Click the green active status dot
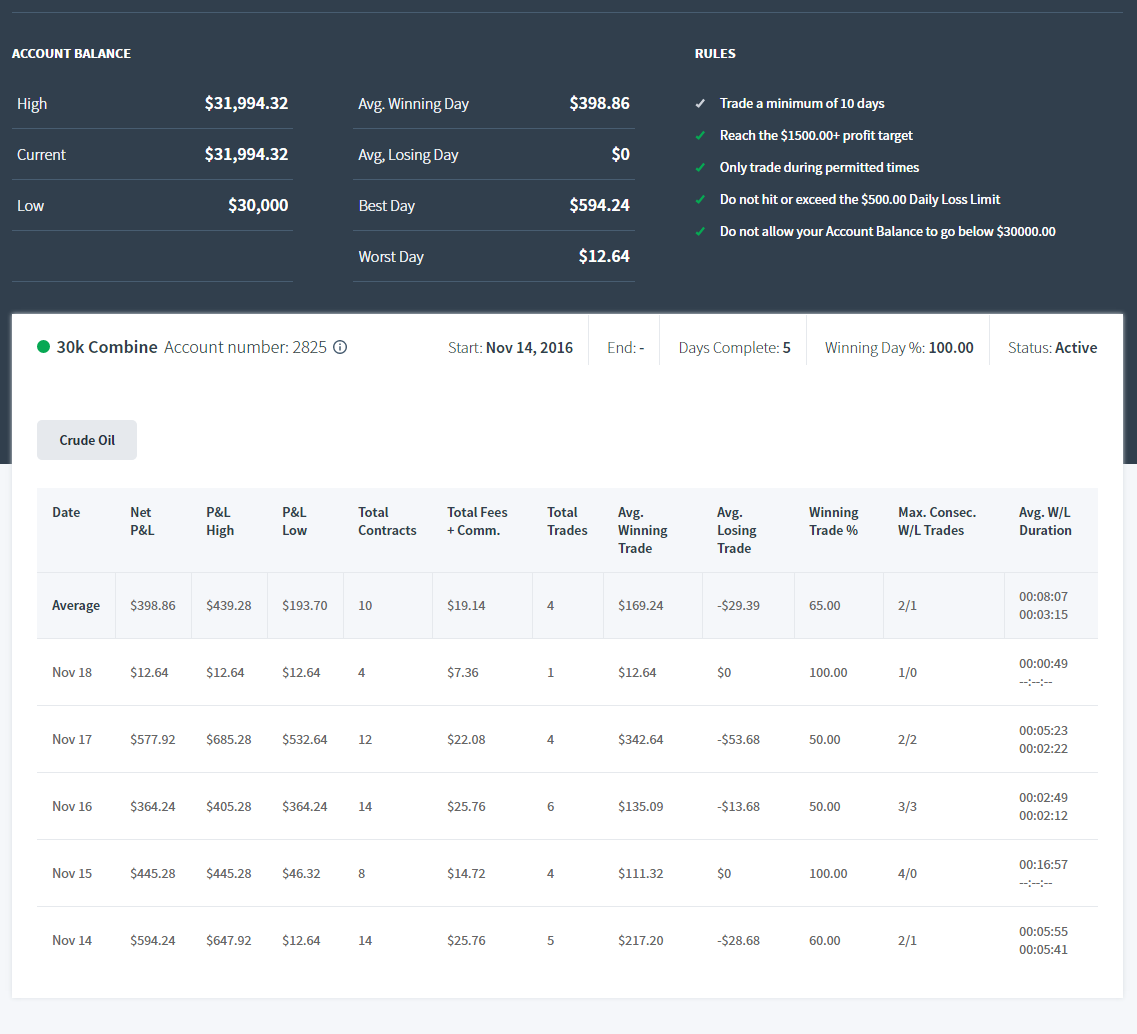Image resolution: width=1137 pixels, height=1034 pixels. (44, 347)
